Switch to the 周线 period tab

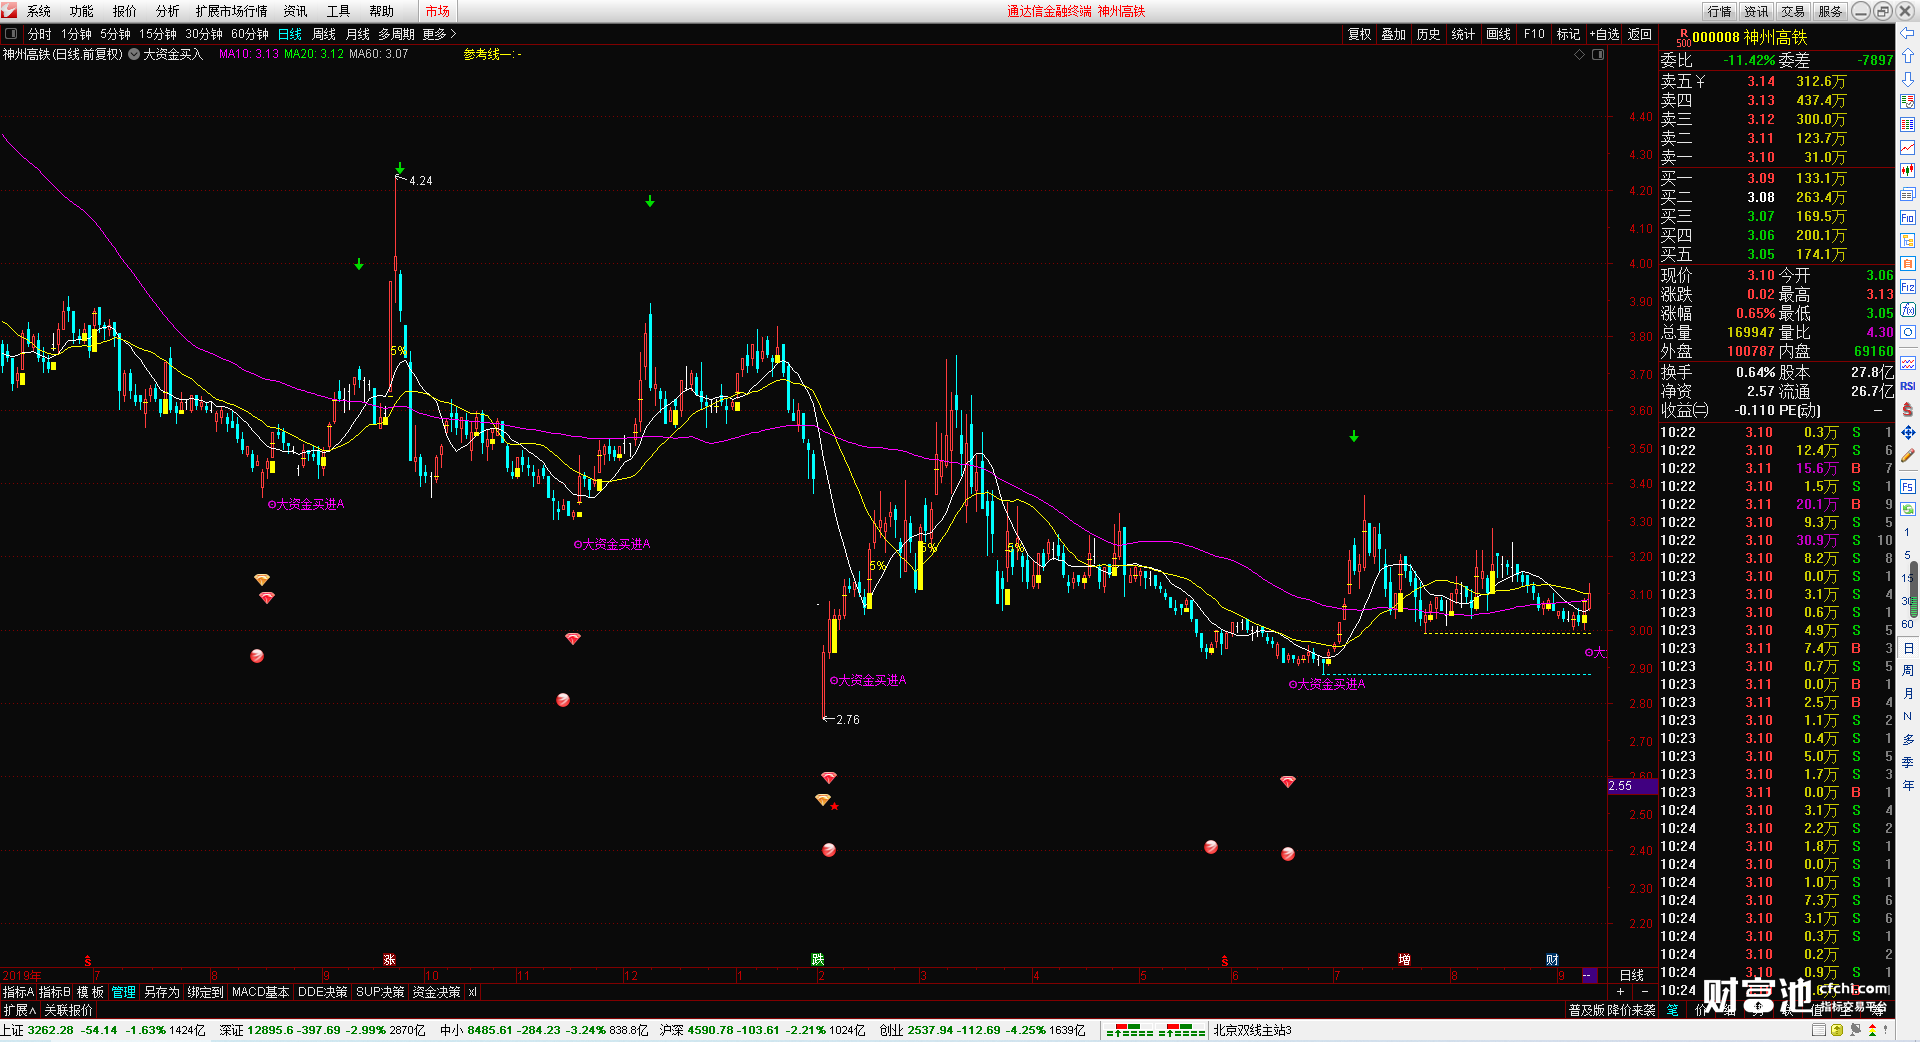click(x=324, y=34)
